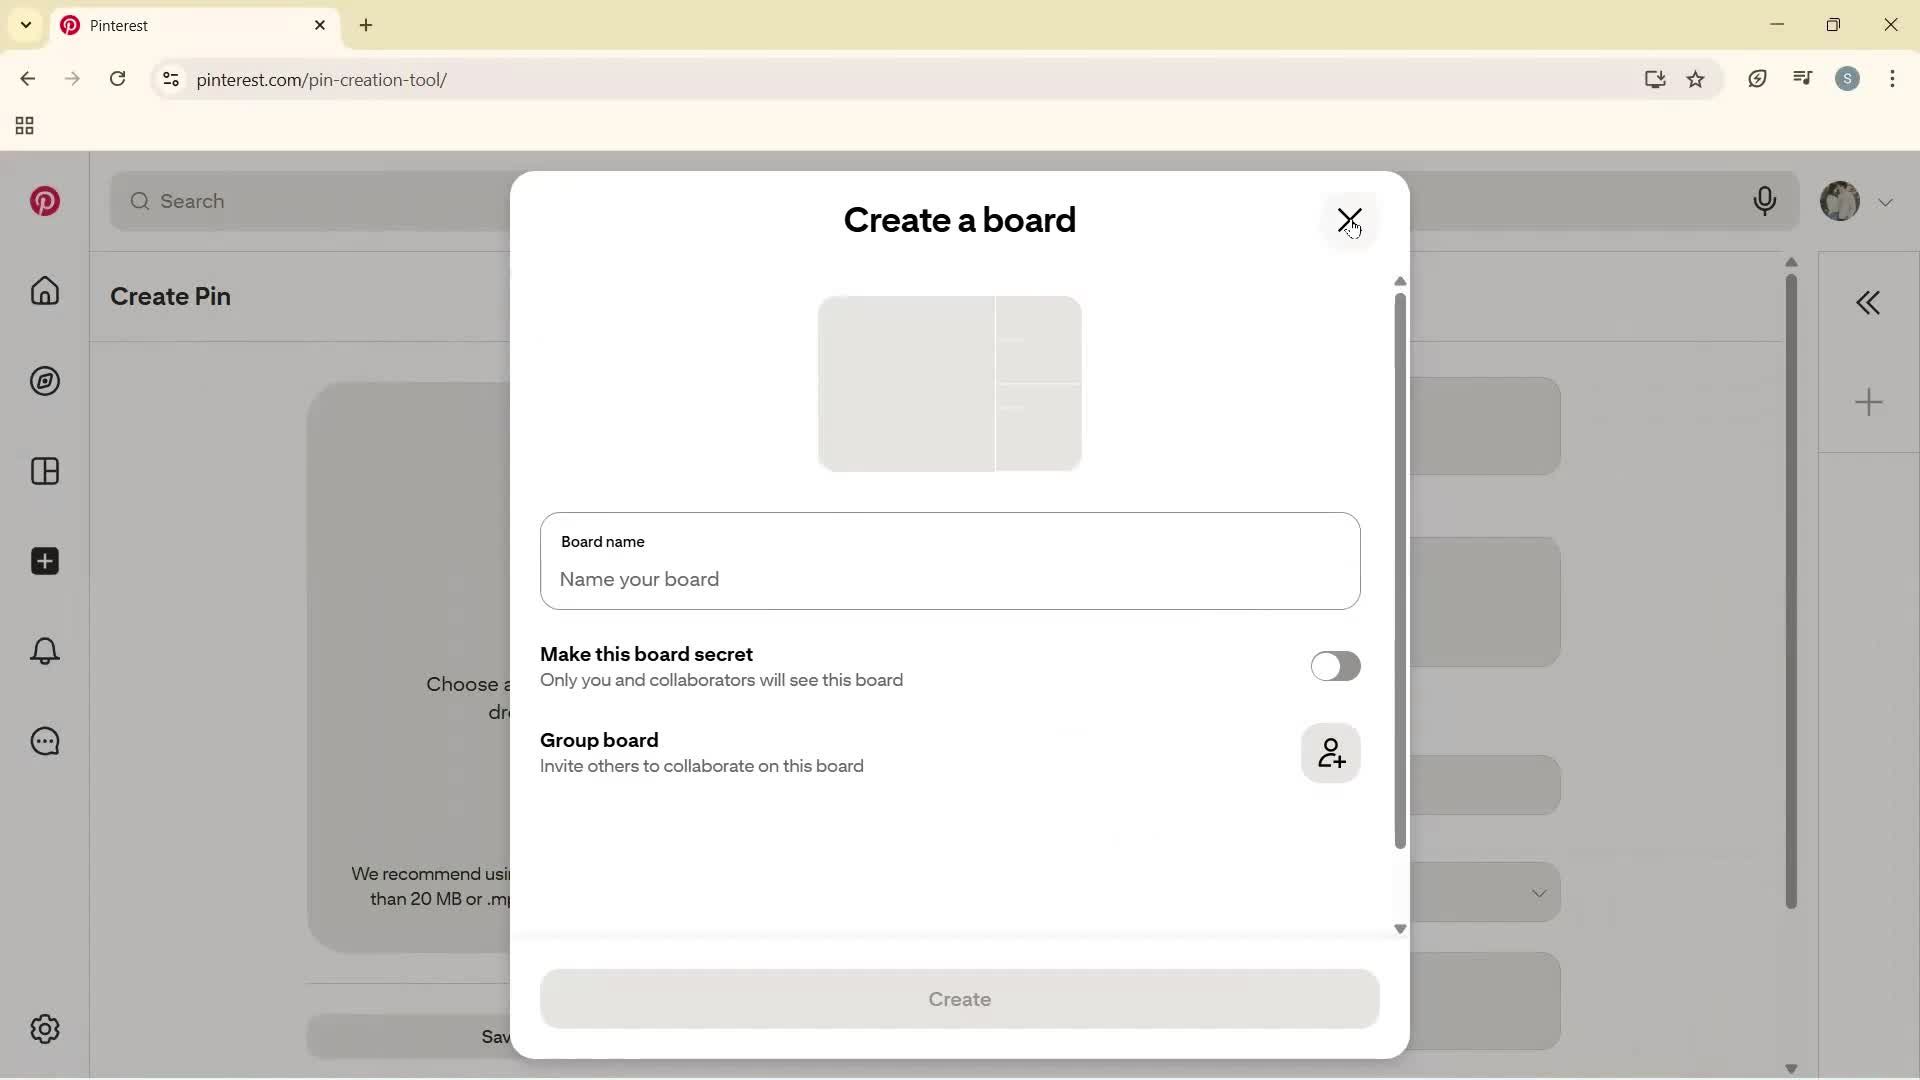Enable Make this board secret
The height and width of the screenshot is (1080, 1920).
[x=1336, y=666]
